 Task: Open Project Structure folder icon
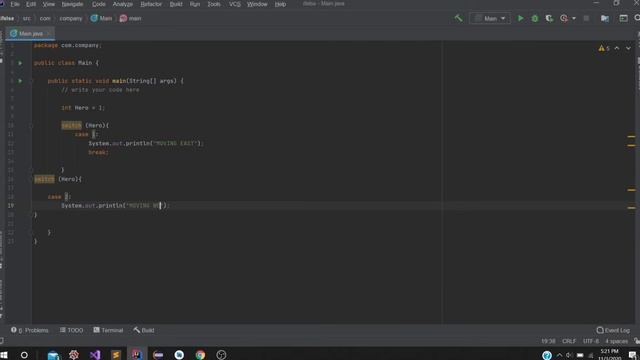click(x=605, y=18)
